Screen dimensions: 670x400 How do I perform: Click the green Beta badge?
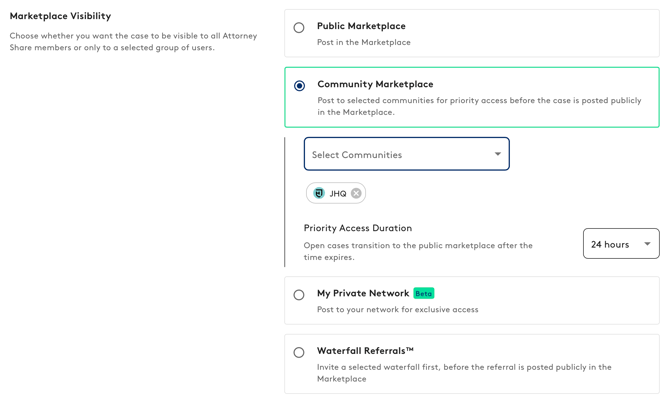coord(423,293)
